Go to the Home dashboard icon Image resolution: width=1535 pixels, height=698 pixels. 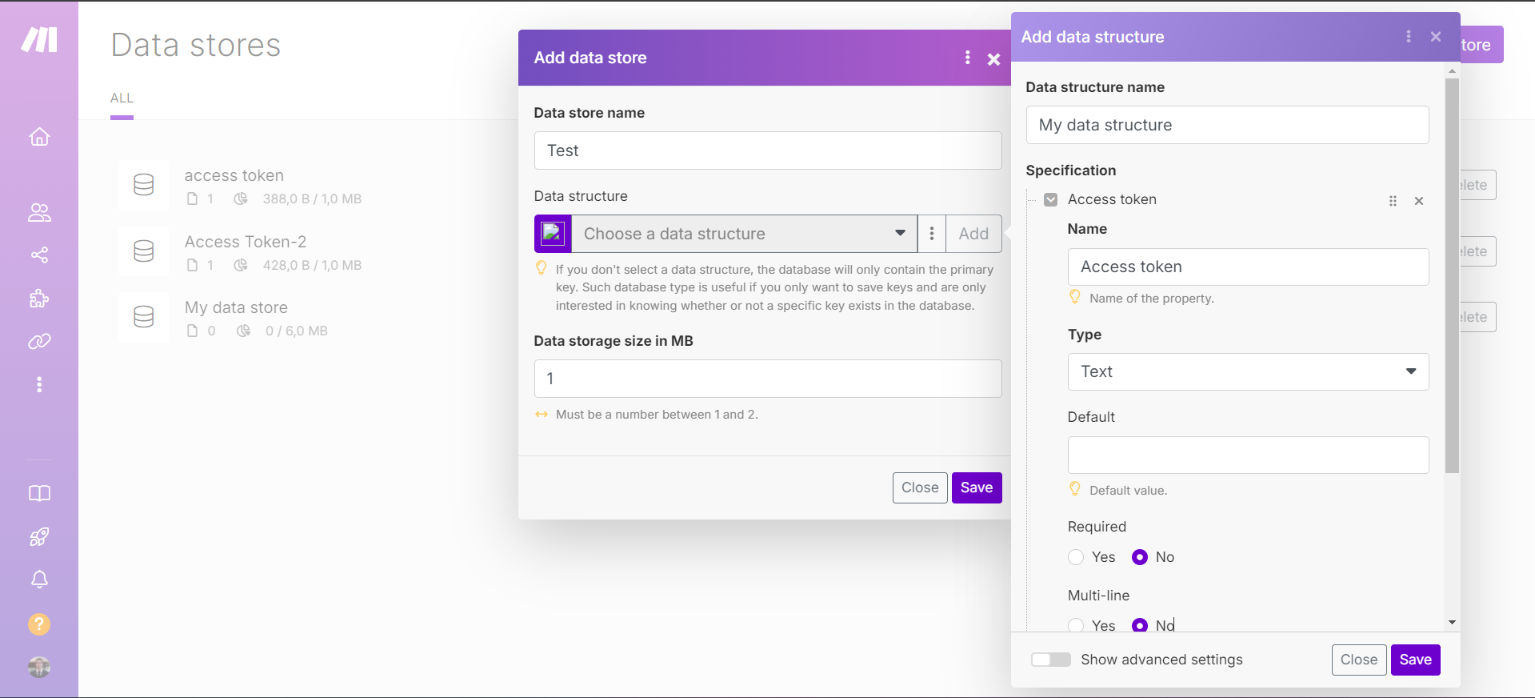[x=39, y=137]
